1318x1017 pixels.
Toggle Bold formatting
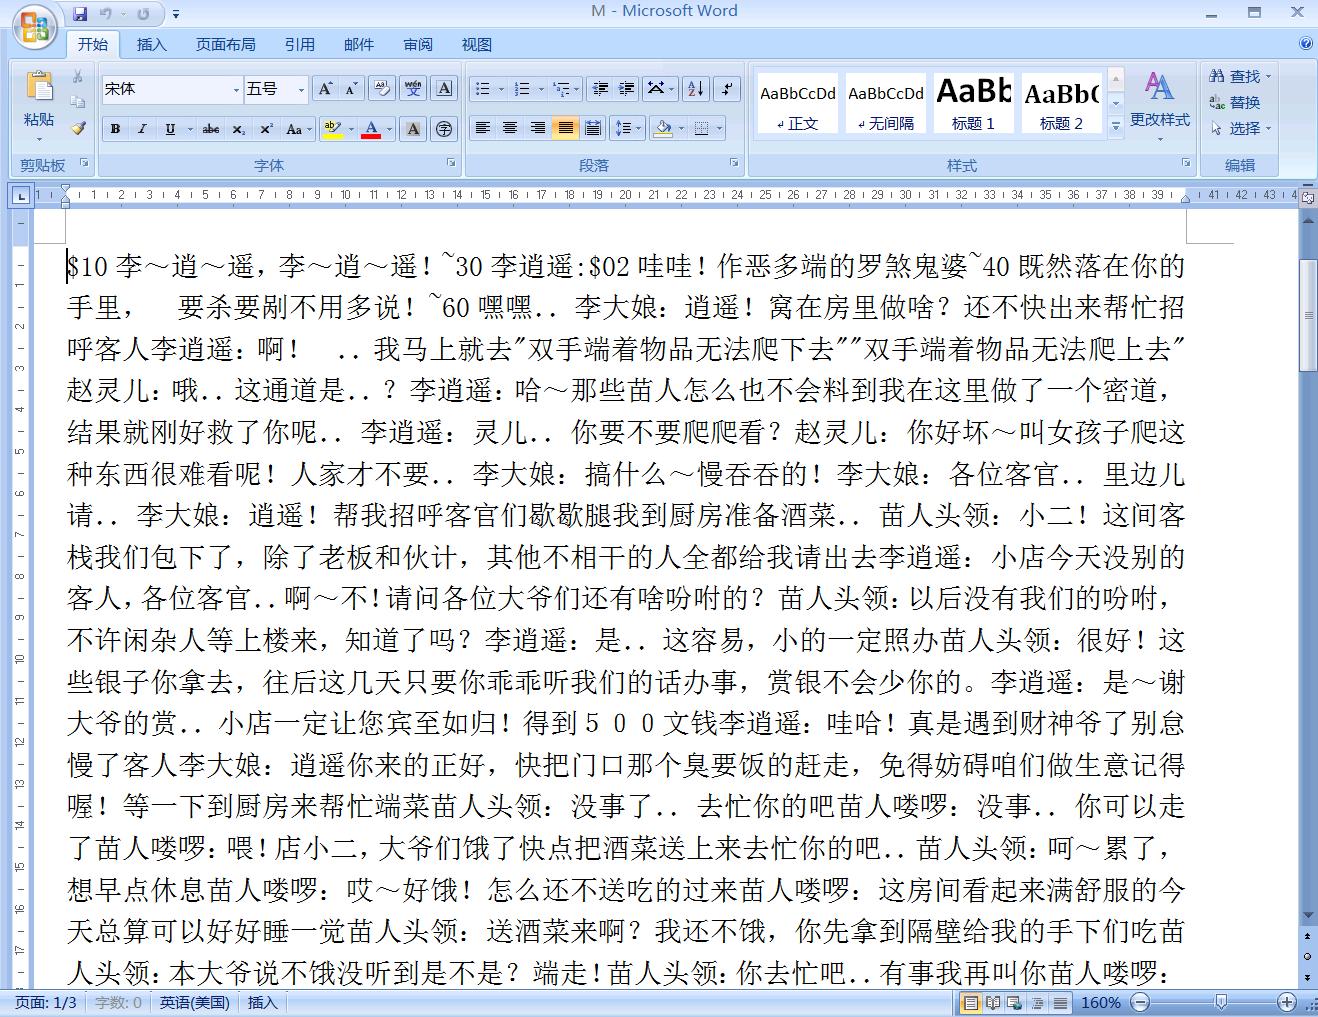pos(115,129)
